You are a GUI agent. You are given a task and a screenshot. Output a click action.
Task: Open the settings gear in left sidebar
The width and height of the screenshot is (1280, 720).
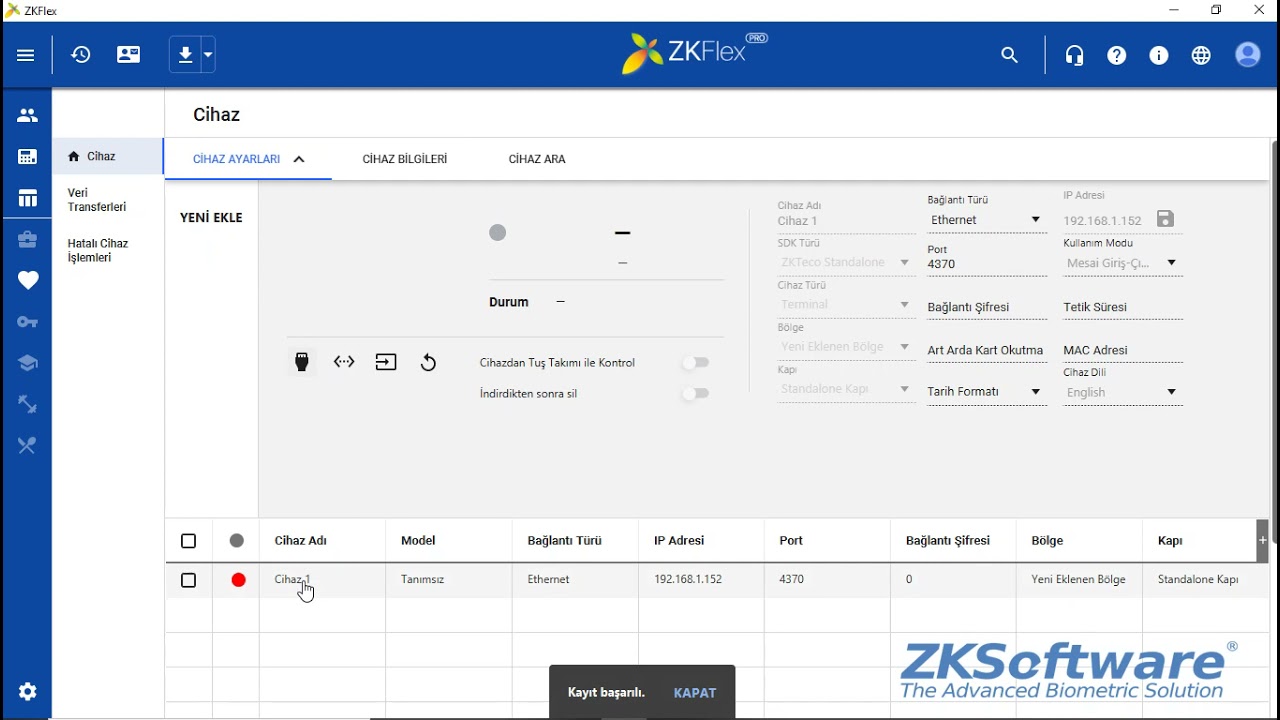coord(27,691)
